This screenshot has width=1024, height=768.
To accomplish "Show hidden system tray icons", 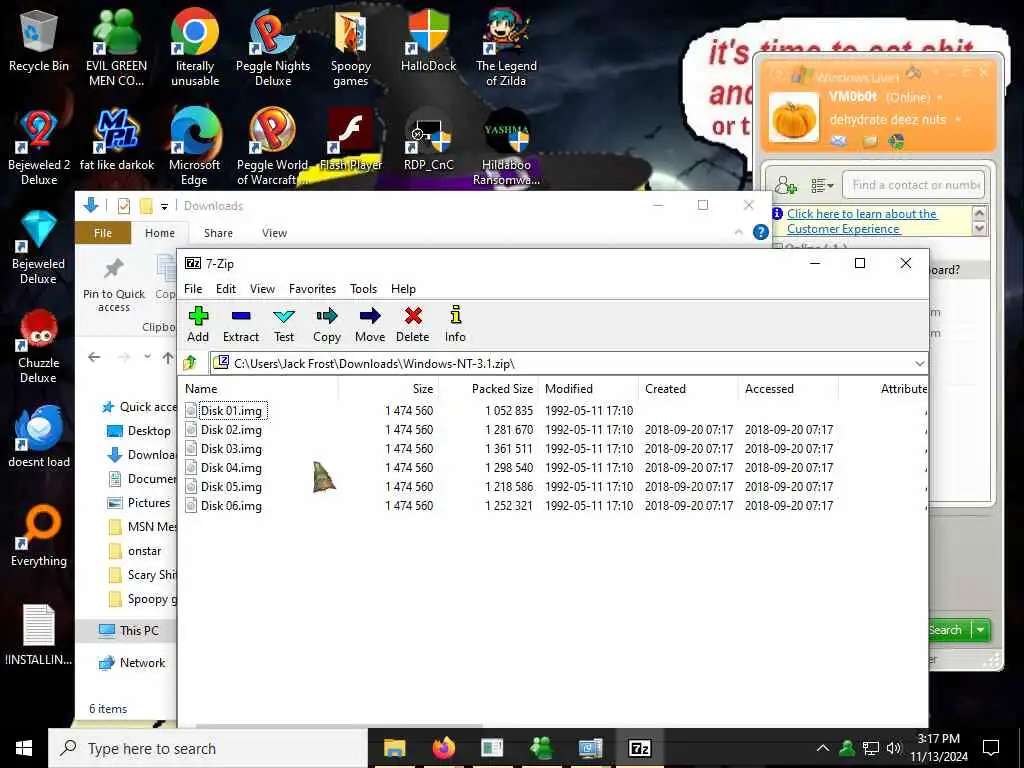I will tap(823, 748).
